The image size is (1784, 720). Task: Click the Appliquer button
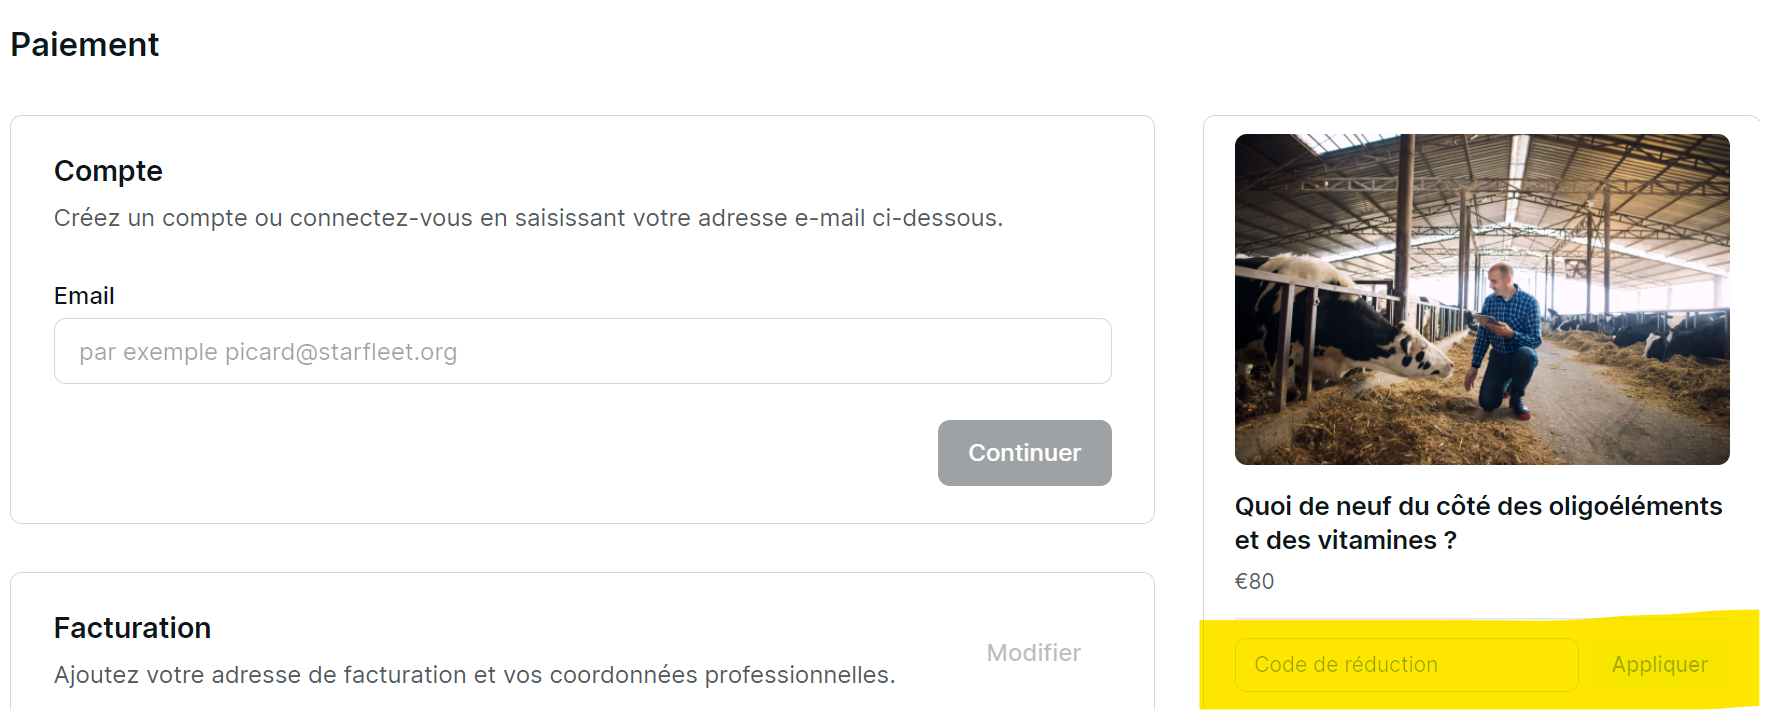click(1659, 665)
